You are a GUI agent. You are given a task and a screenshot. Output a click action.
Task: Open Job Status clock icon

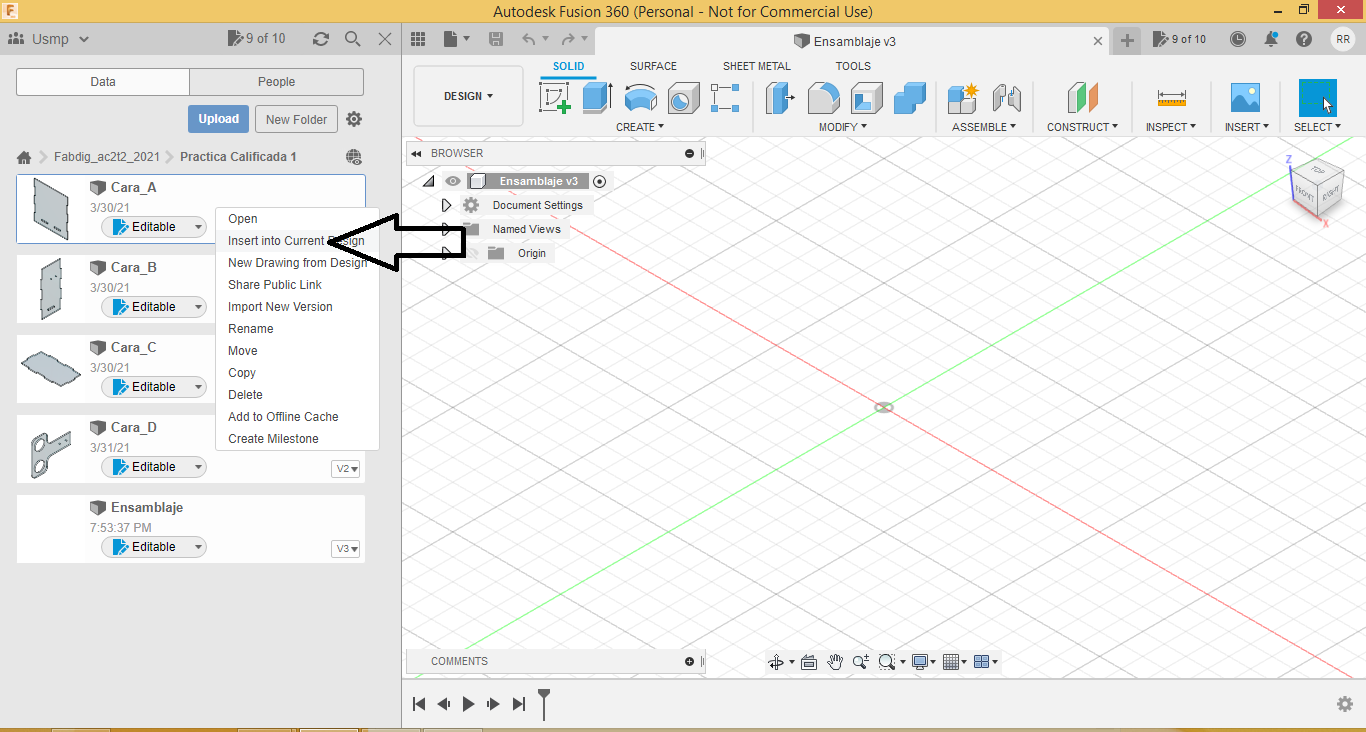pyautogui.click(x=1238, y=39)
